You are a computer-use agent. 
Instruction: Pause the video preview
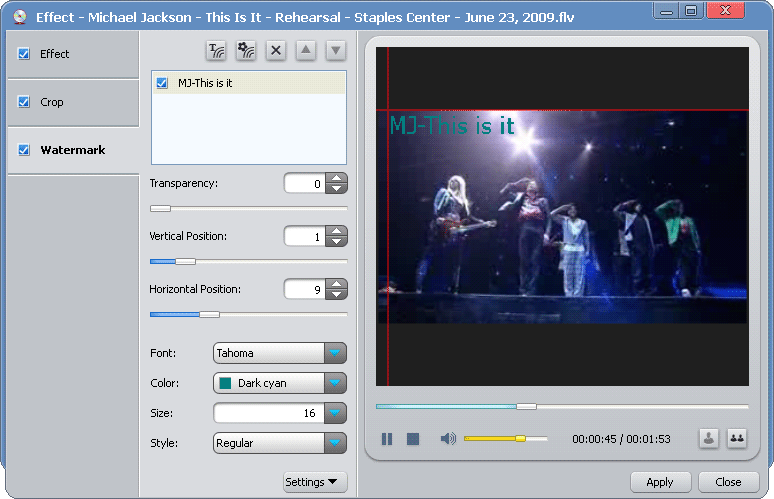387,439
